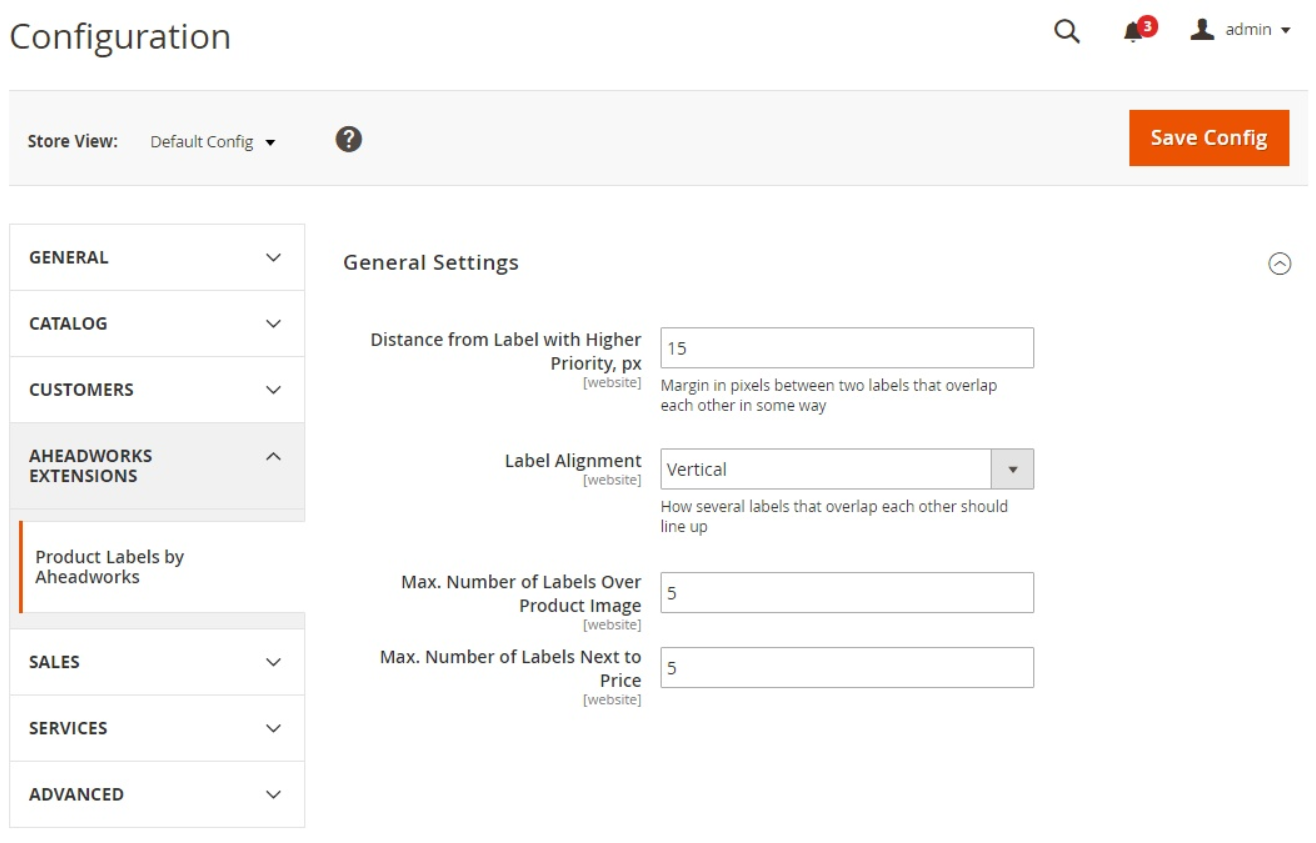This screenshot has height=843, width=1316.
Task: Expand the GENERAL sidebar section
Action: click(x=157, y=257)
